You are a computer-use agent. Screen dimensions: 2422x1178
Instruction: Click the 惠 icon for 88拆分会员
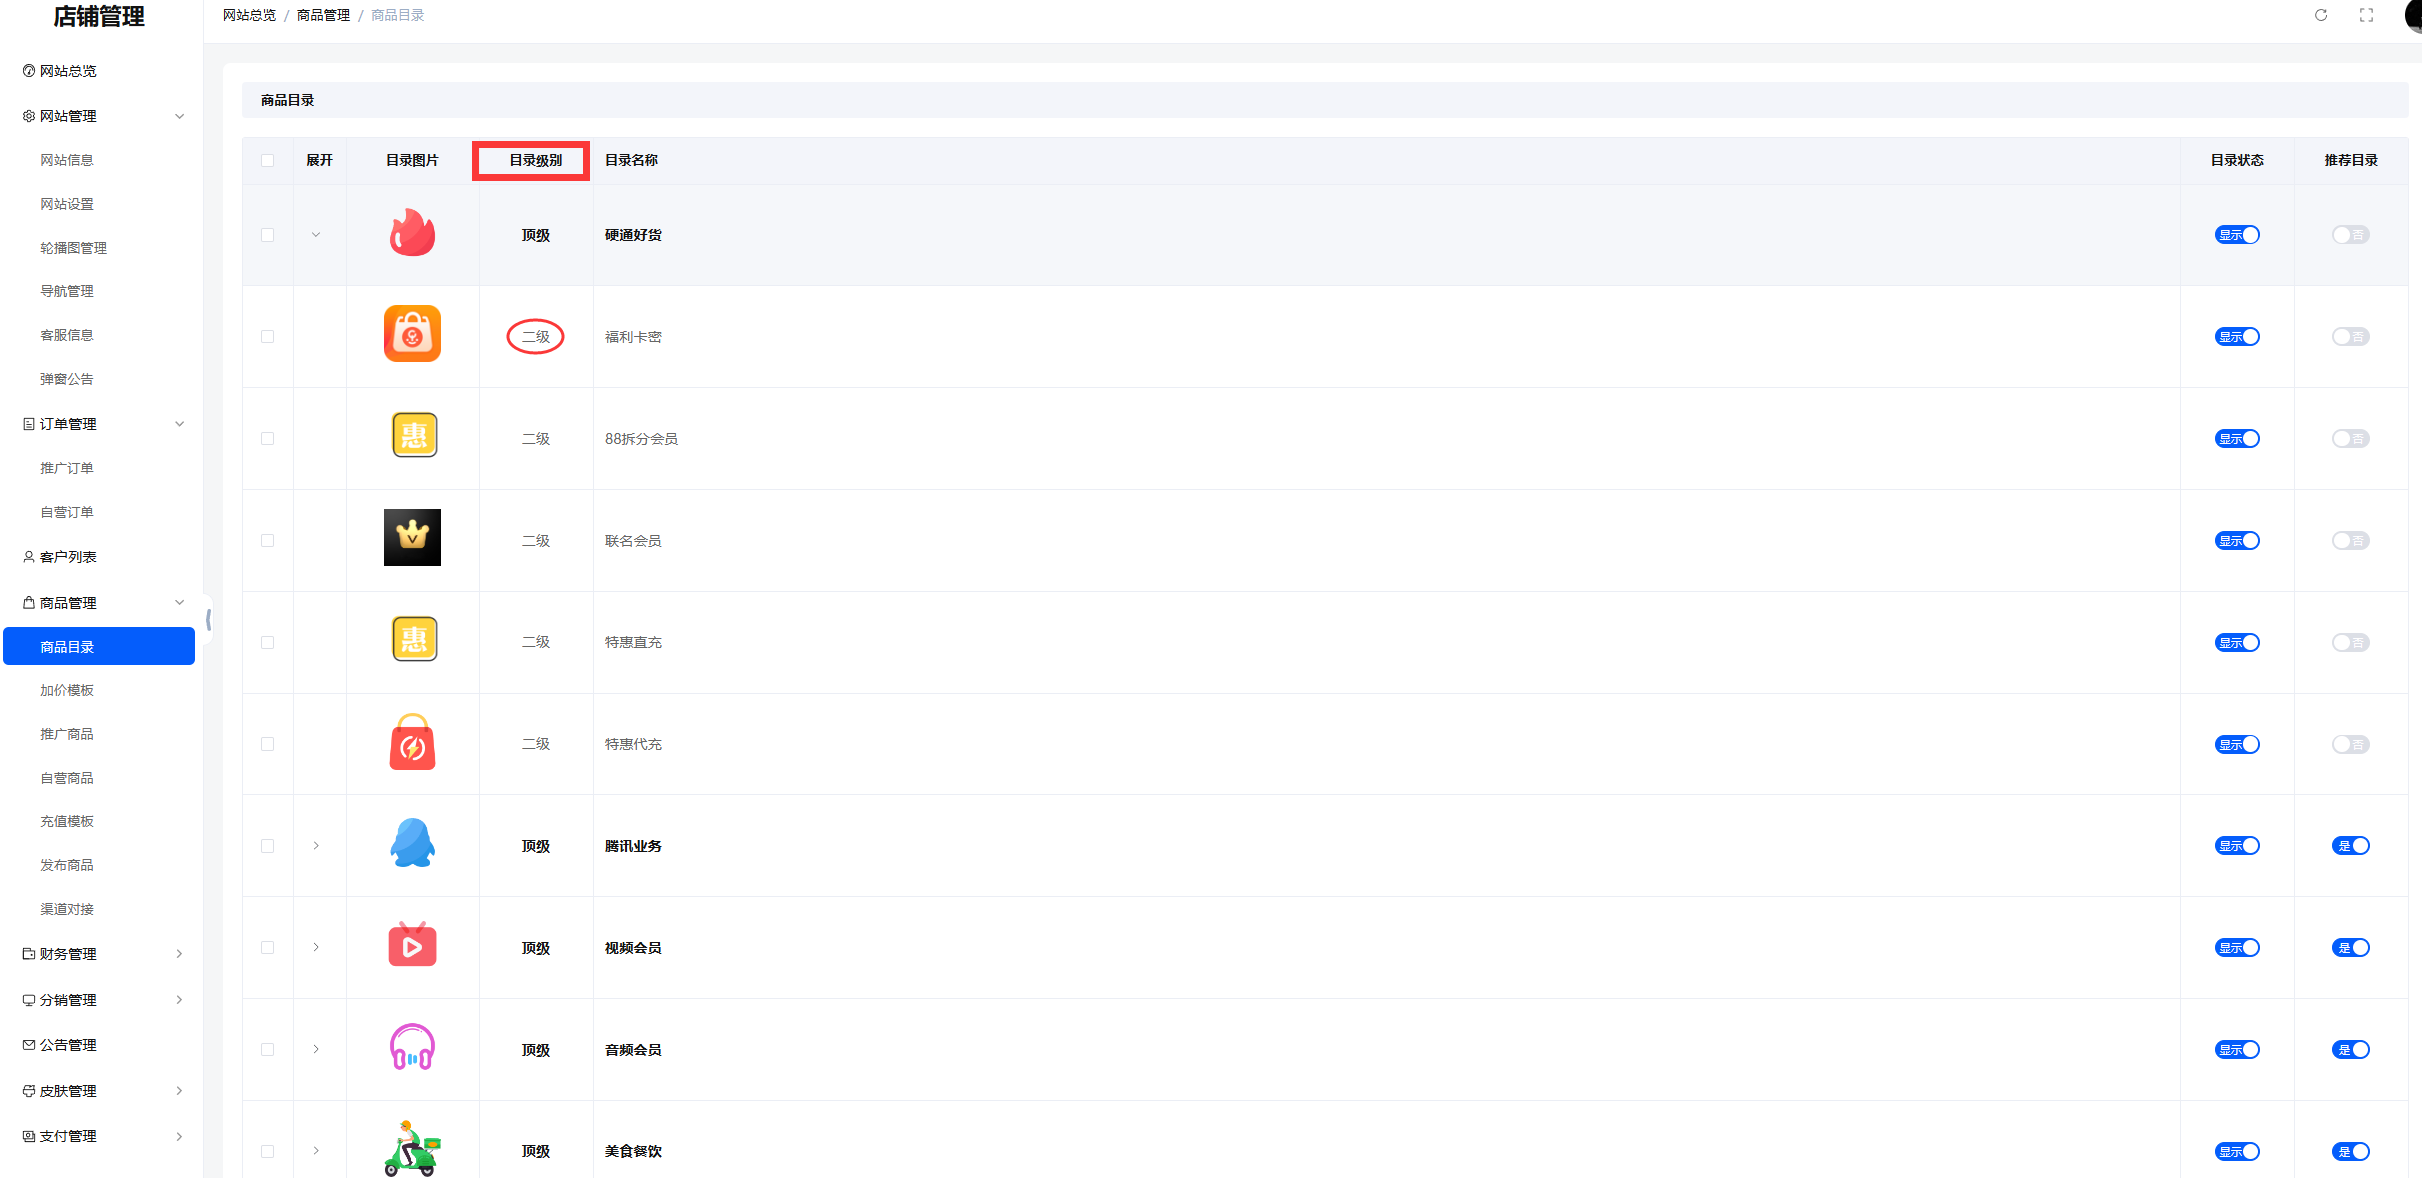pos(414,436)
